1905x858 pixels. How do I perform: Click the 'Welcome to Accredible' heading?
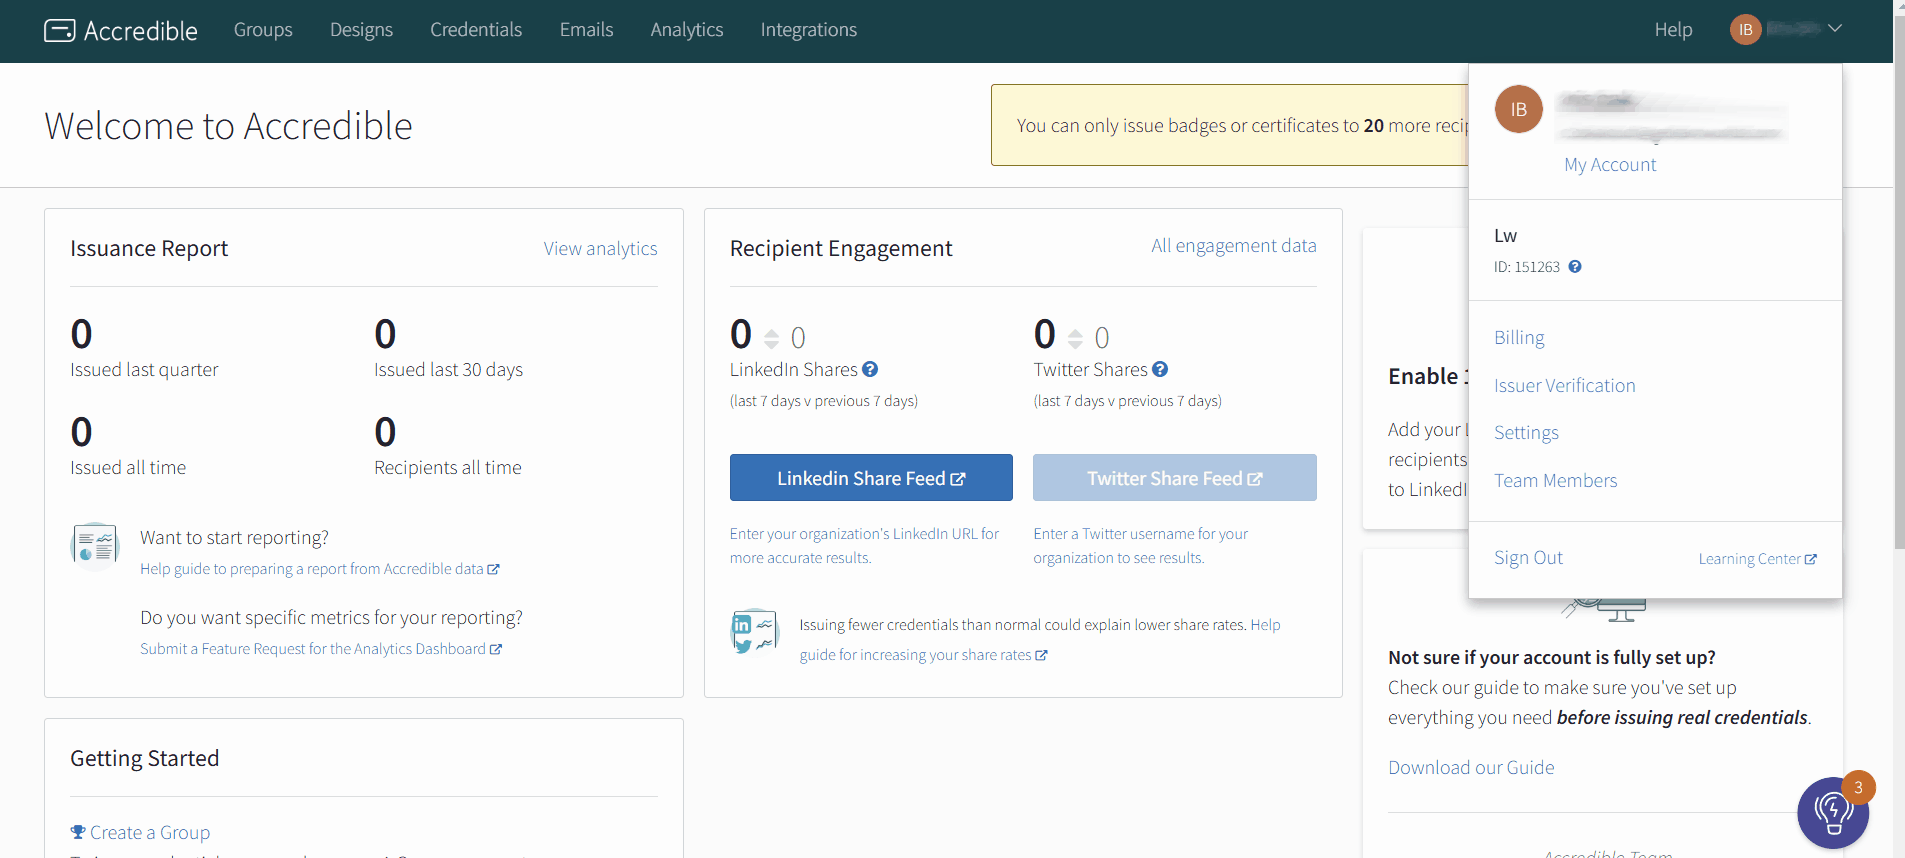tap(228, 126)
